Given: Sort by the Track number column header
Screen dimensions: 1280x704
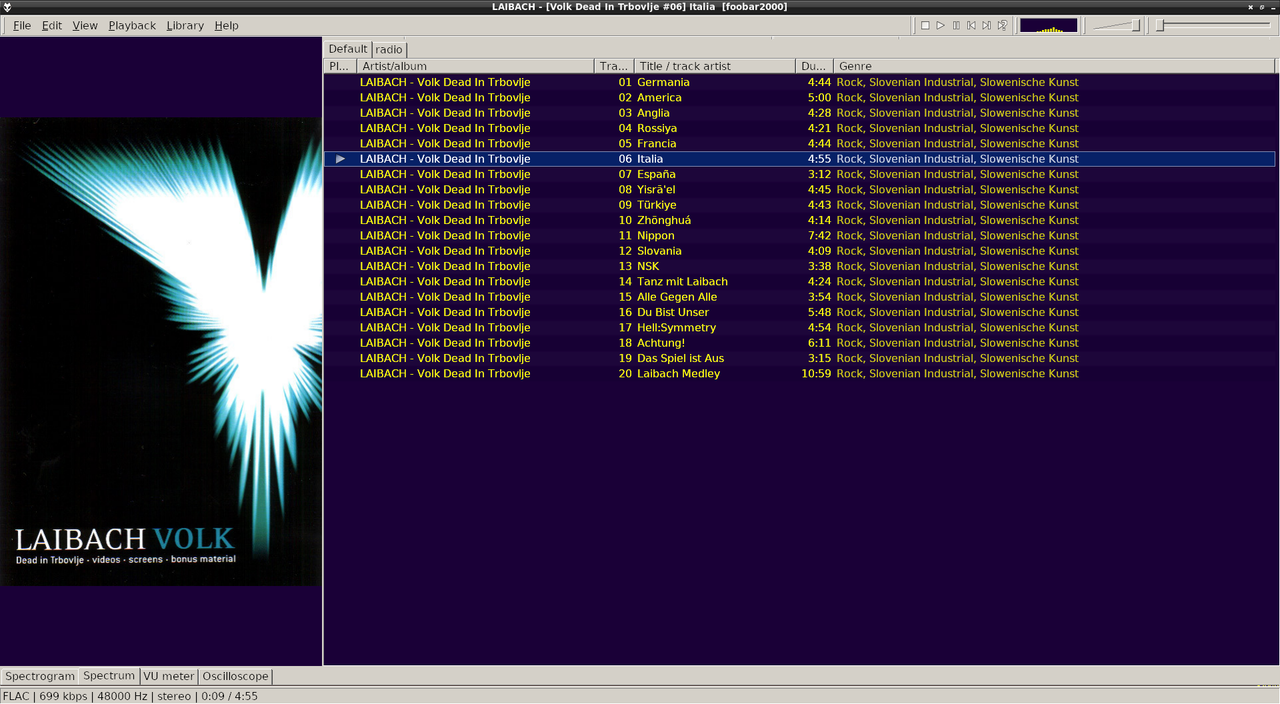Looking at the screenshot, I should (x=614, y=66).
